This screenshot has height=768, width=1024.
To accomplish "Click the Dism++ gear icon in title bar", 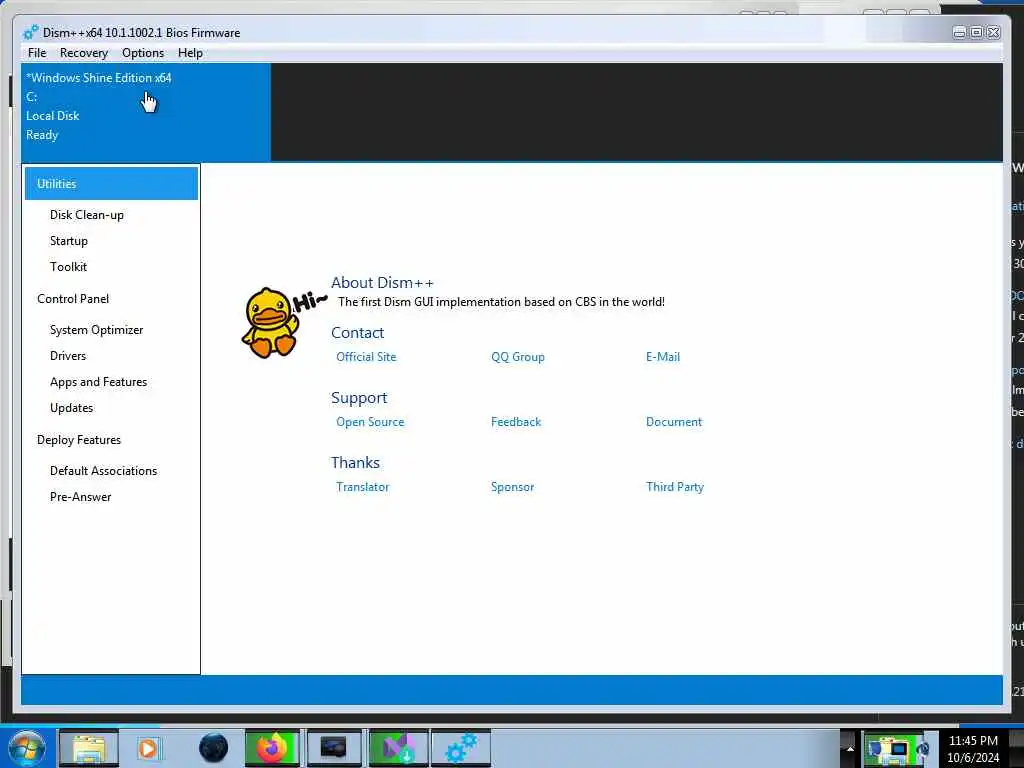I will [x=31, y=33].
